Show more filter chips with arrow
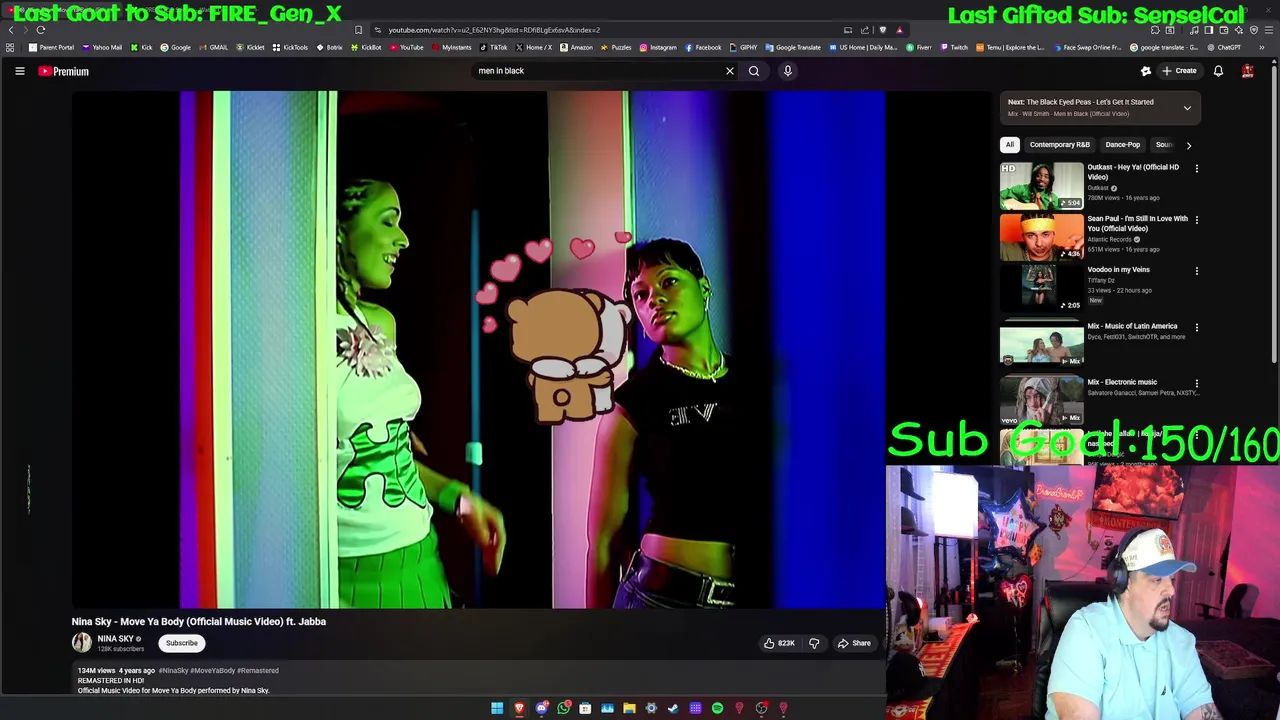1280x720 pixels. pyautogui.click(x=1189, y=145)
